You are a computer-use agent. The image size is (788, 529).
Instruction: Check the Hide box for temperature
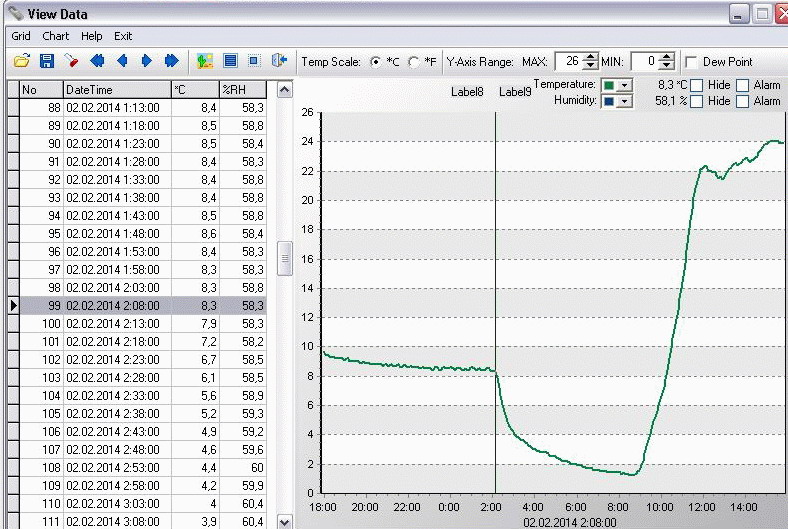point(696,86)
